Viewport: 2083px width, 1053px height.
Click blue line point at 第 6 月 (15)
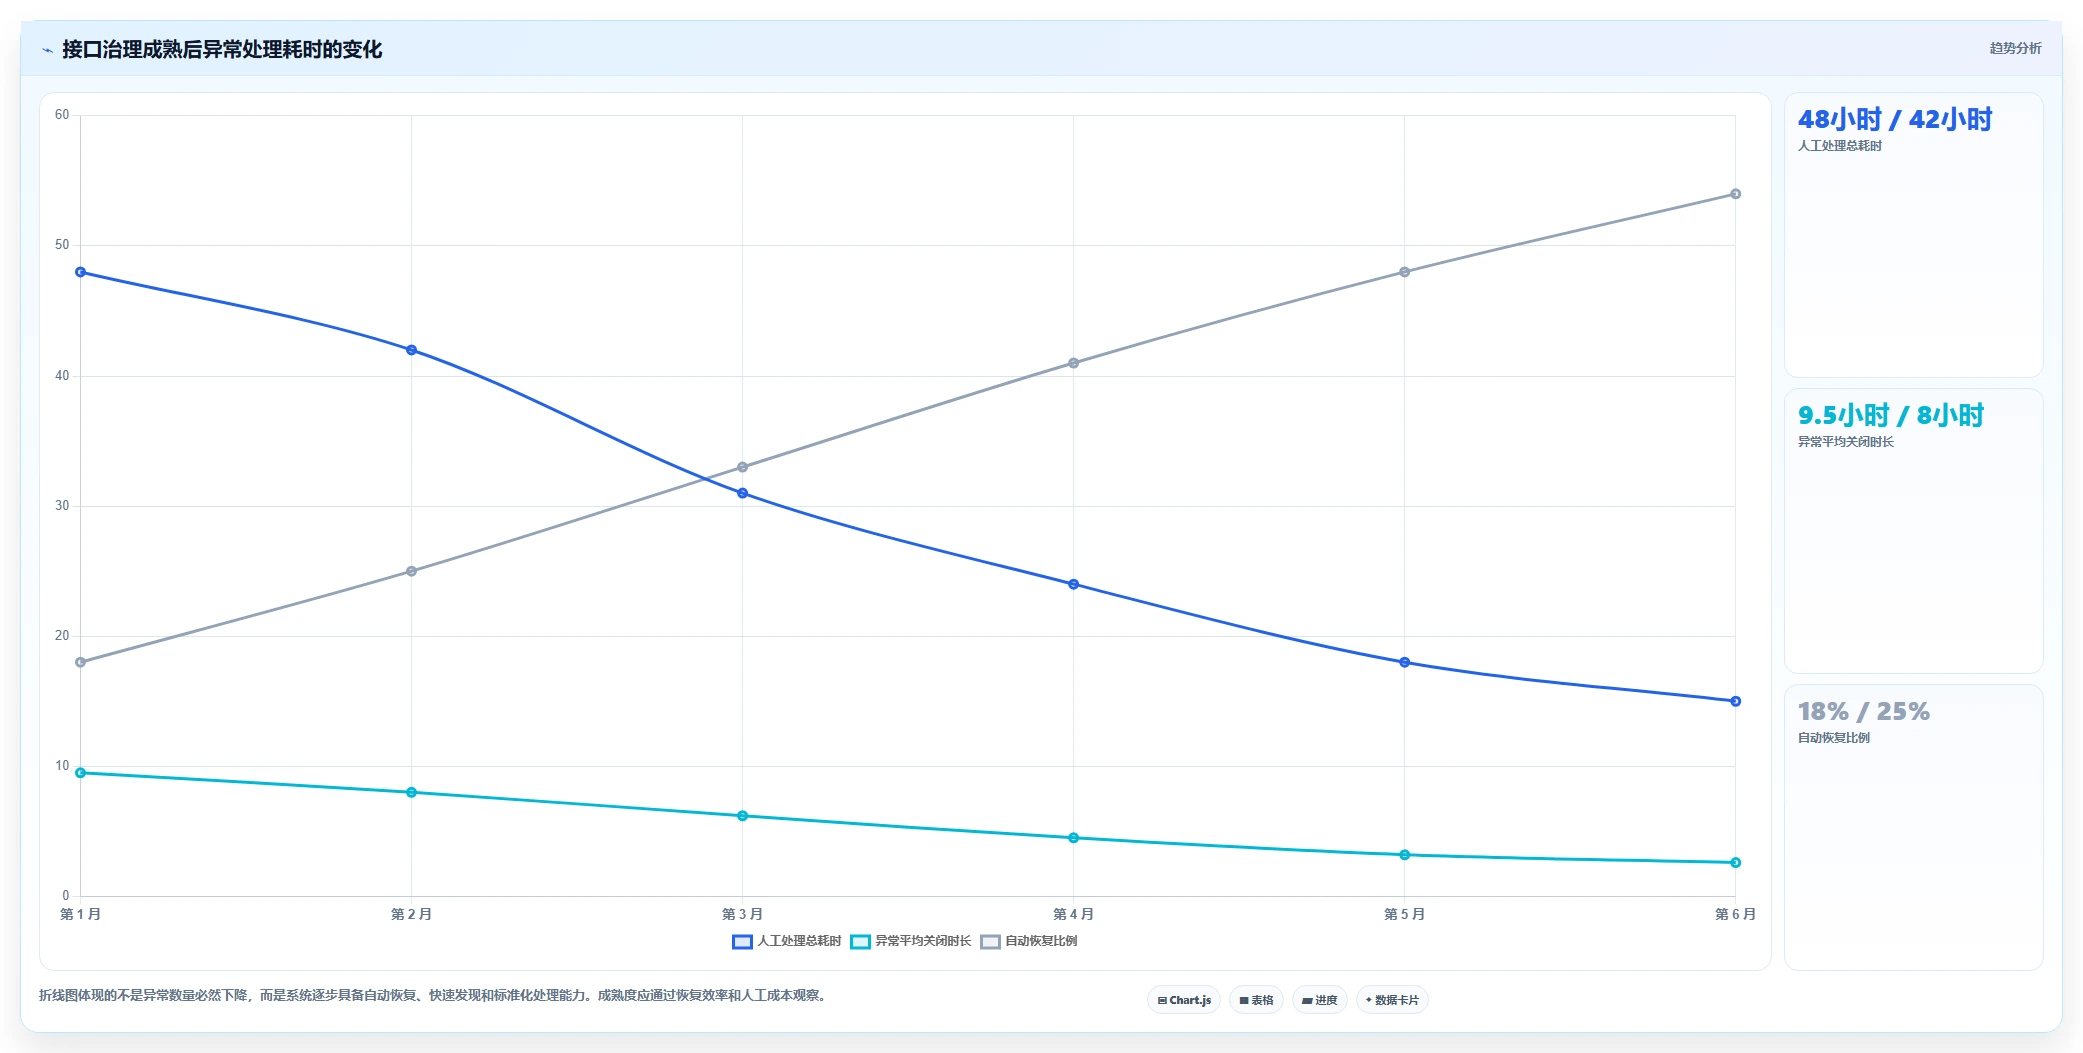[1735, 701]
